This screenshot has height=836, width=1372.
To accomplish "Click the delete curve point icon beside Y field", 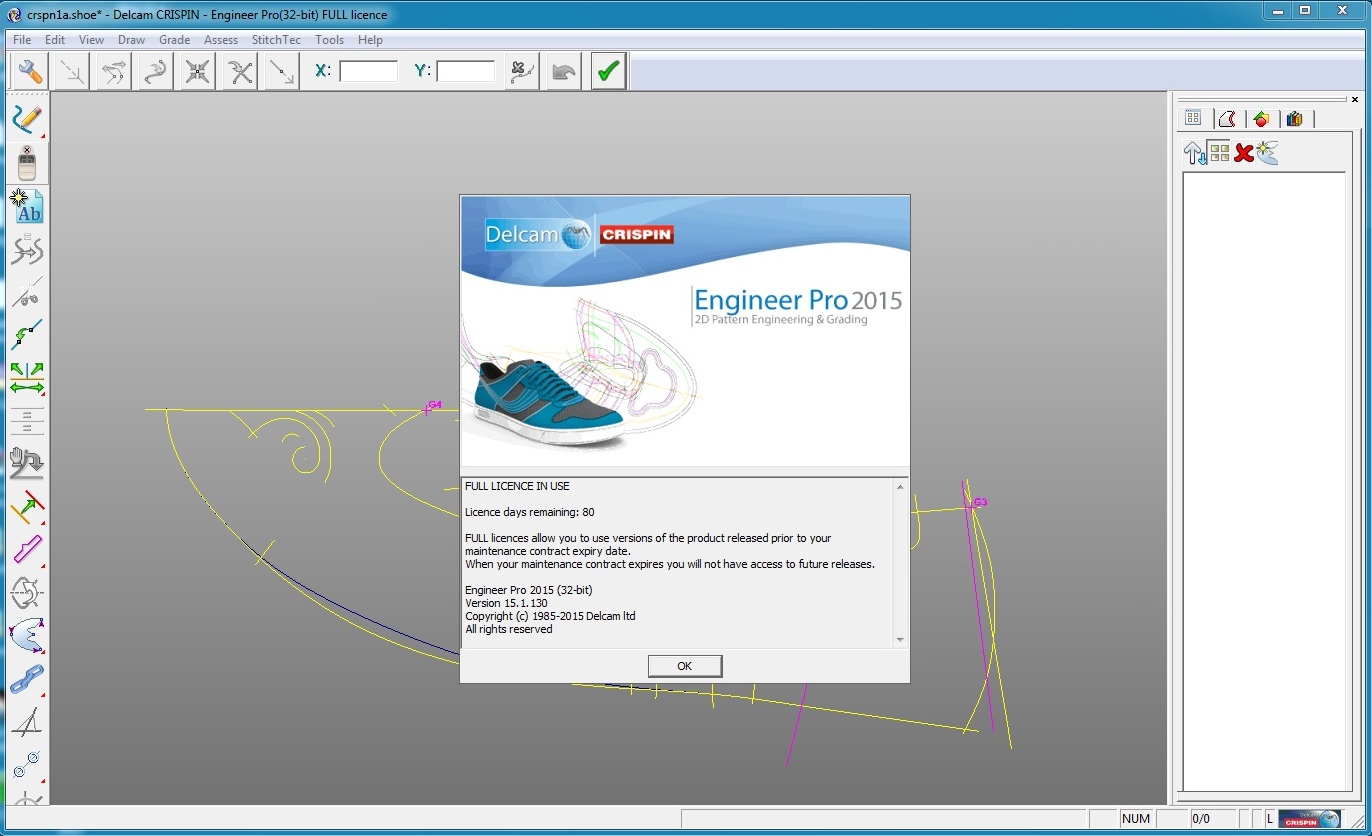I will (522, 72).
